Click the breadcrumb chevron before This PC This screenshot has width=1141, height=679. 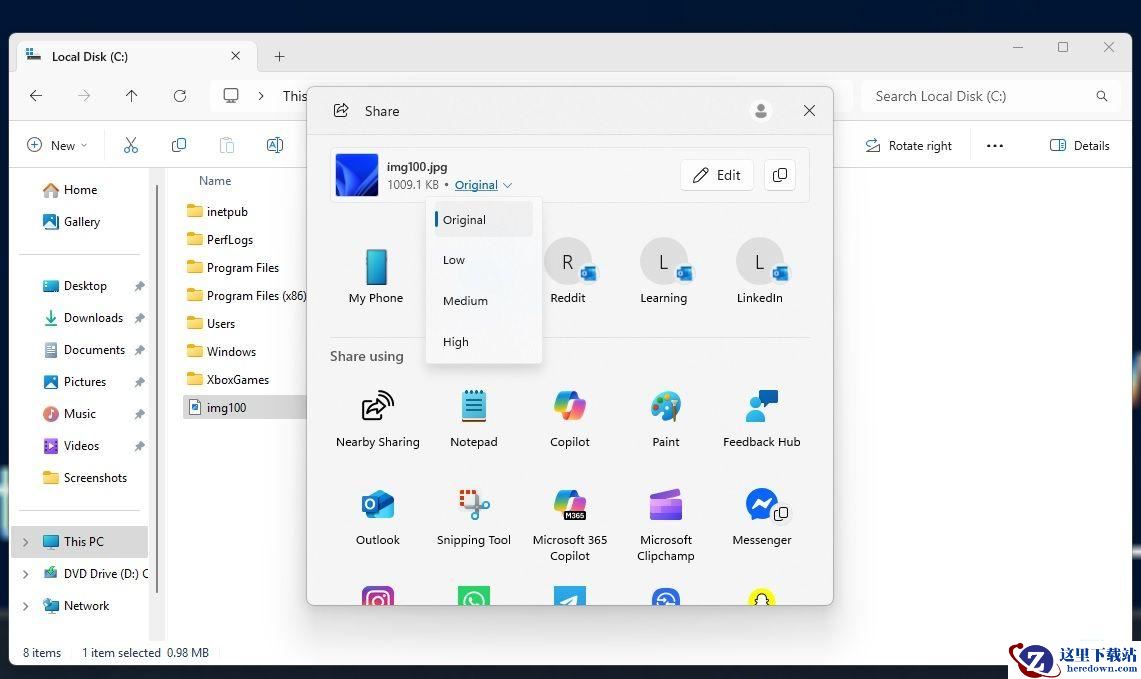click(261, 96)
